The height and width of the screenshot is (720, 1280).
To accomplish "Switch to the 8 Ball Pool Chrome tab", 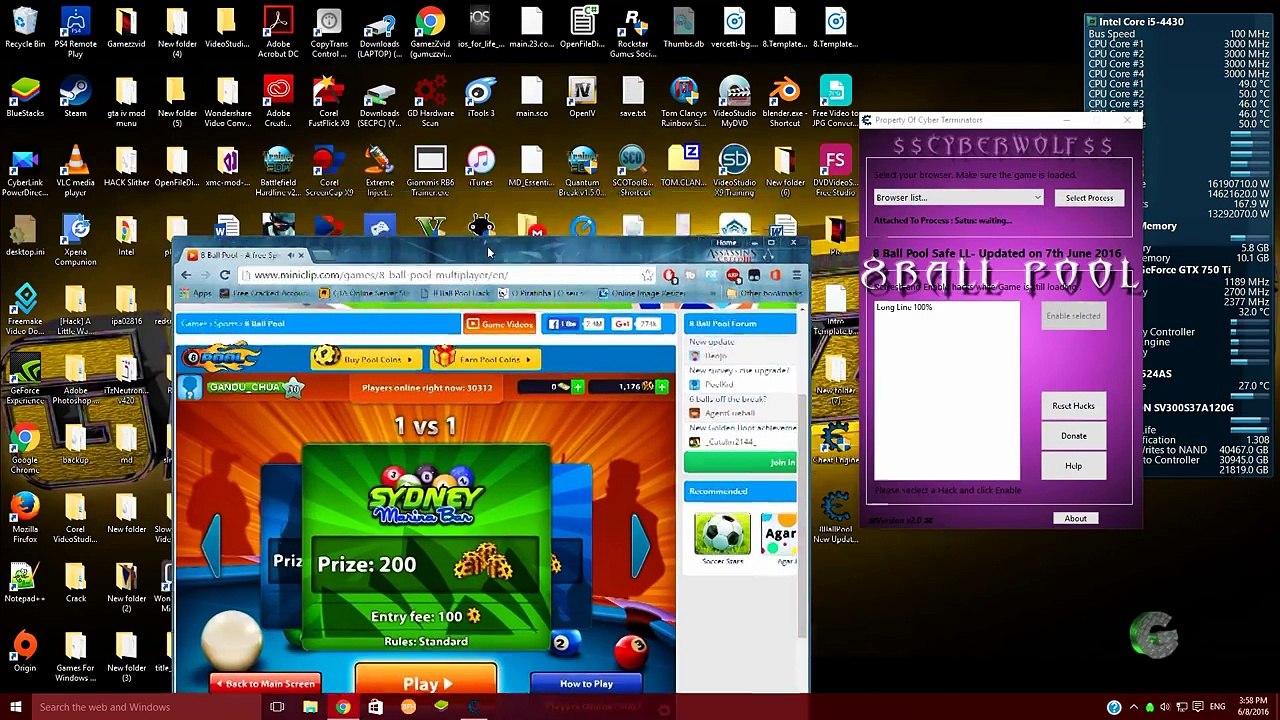I will coord(240,255).
